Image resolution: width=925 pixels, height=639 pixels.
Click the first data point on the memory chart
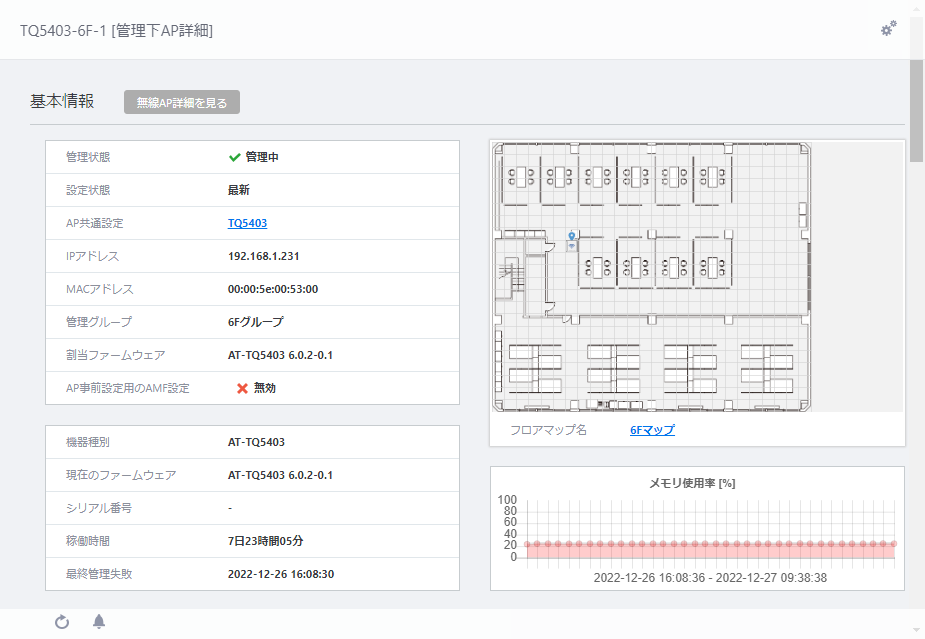point(527,544)
